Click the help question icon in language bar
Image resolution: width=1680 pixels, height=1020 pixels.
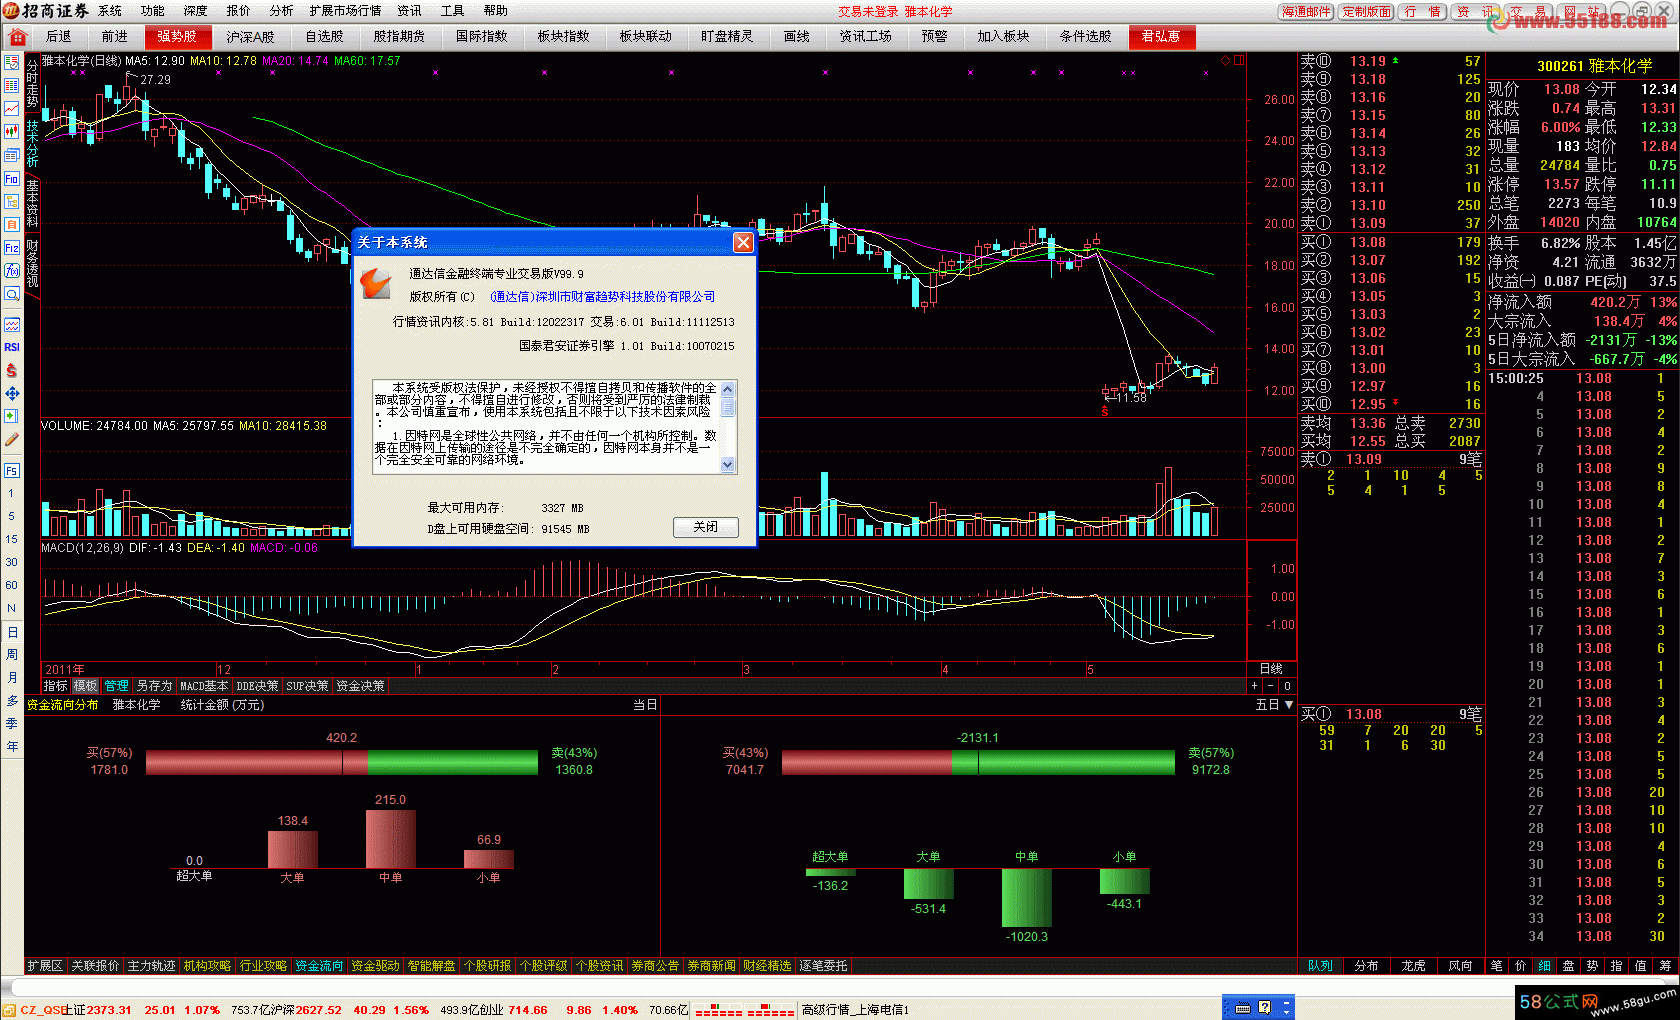1264,1008
